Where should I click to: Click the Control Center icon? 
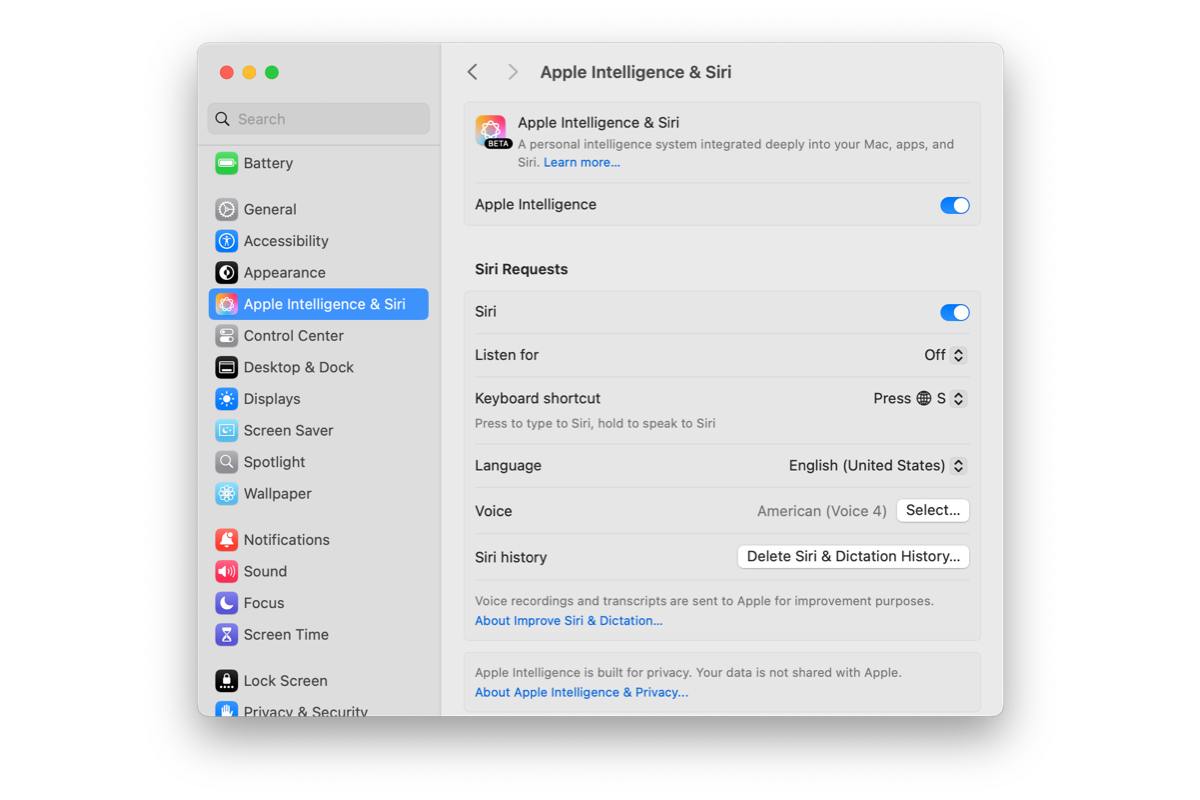click(227, 336)
